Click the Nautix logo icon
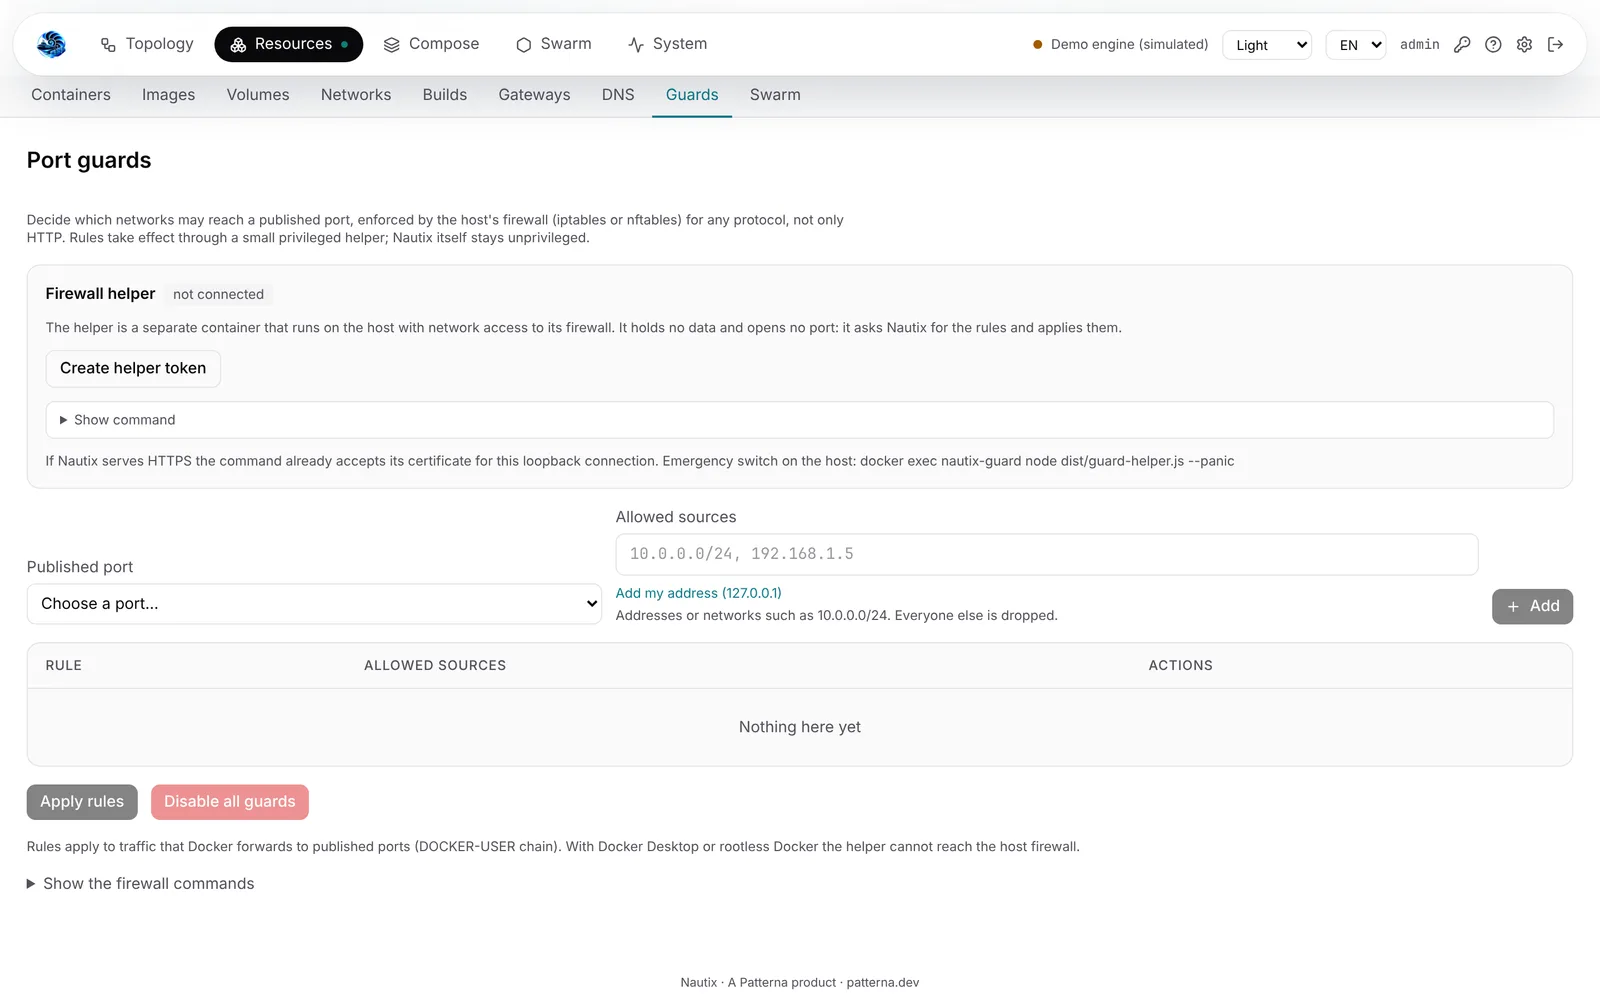This screenshot has width=1600, height=1000. (x=51, y=44)
